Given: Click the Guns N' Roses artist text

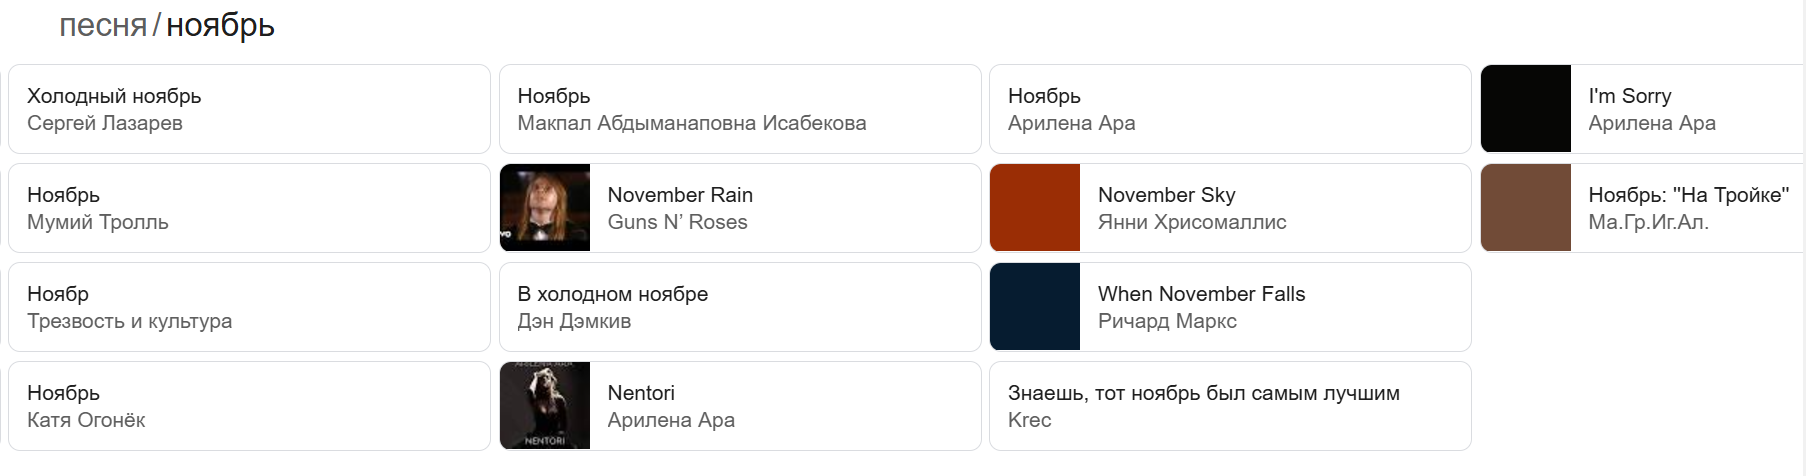Looking at the screenshot, I should 677,222.
